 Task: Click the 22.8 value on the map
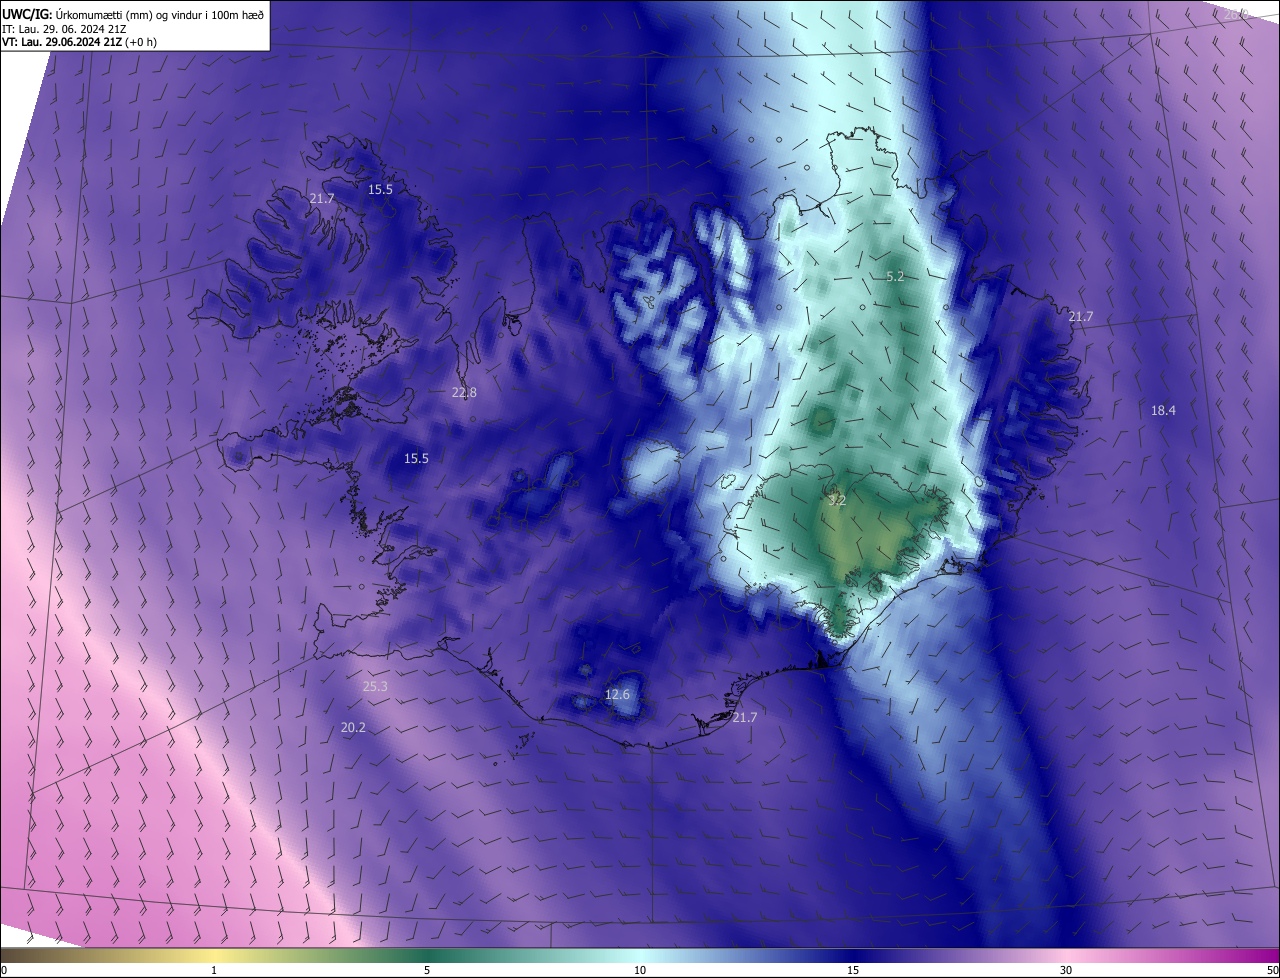coord(464,393)
